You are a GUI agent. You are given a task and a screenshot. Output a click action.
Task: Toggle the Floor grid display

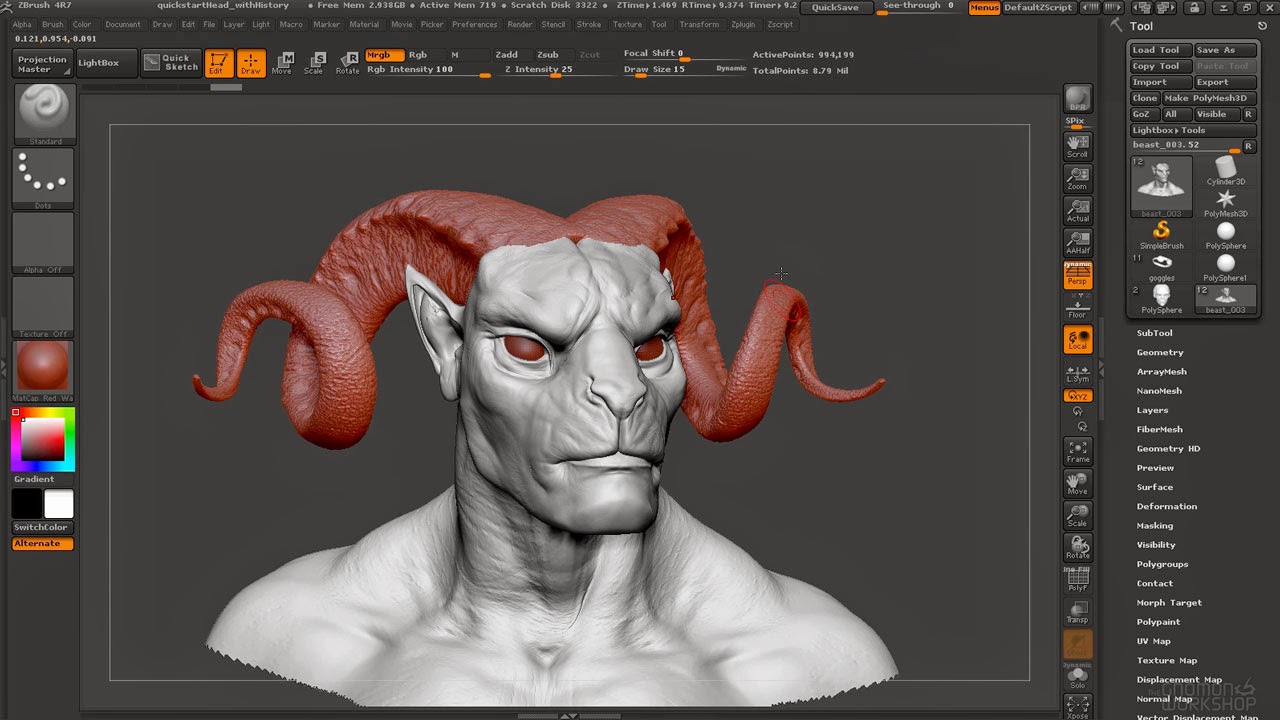[x=1077, y=308]
